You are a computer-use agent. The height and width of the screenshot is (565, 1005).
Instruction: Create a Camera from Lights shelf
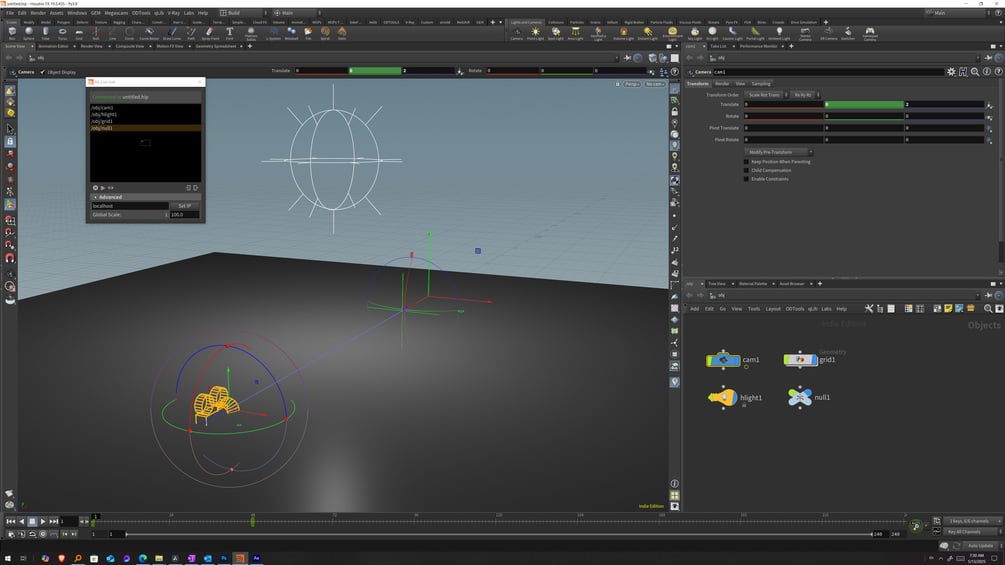coord(517,33)
